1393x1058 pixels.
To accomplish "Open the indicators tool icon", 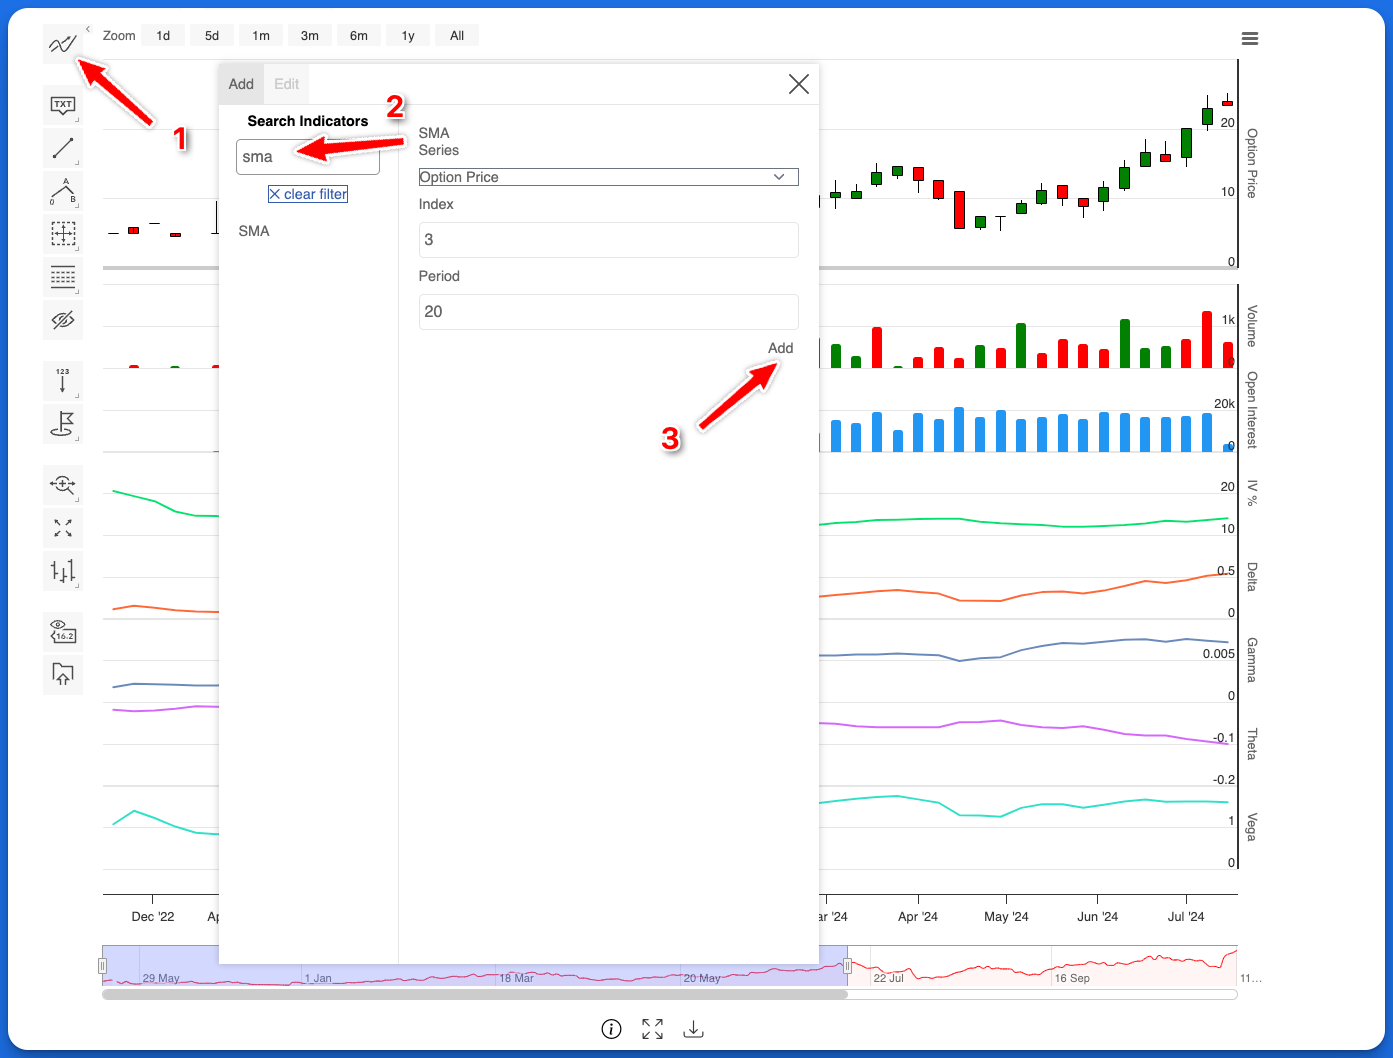I will (62, 44).
